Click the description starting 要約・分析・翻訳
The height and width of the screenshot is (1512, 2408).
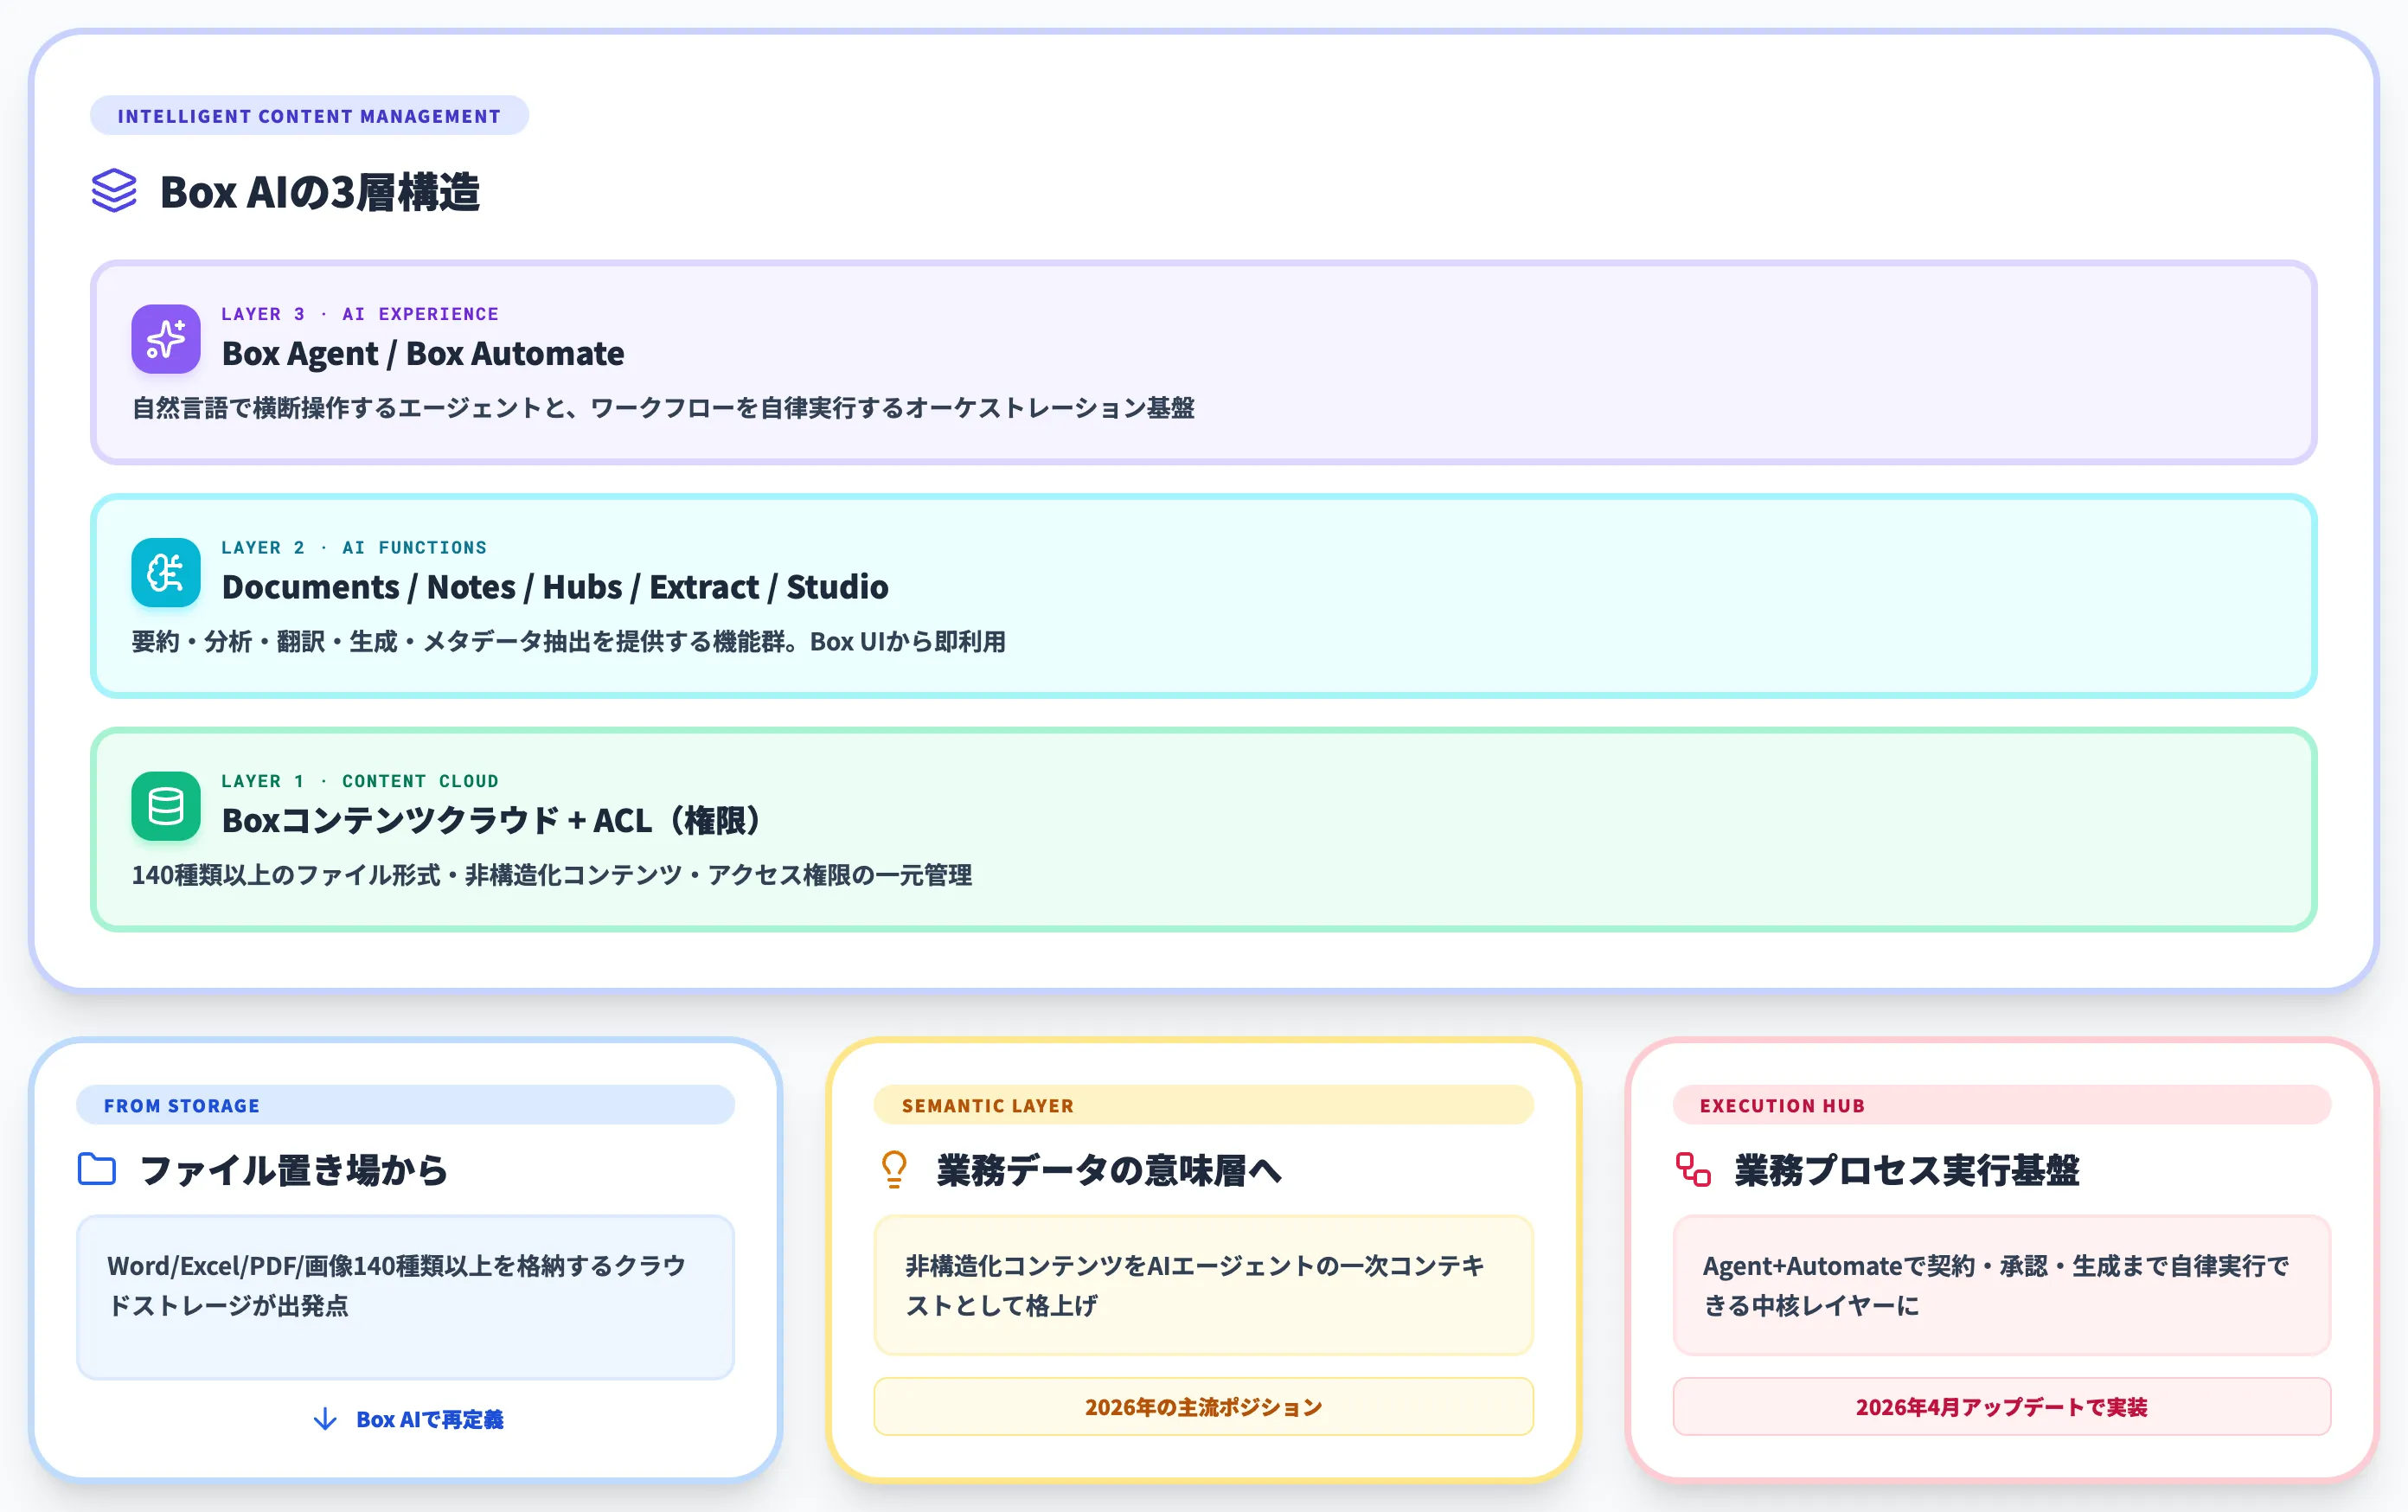coord(568,642)
